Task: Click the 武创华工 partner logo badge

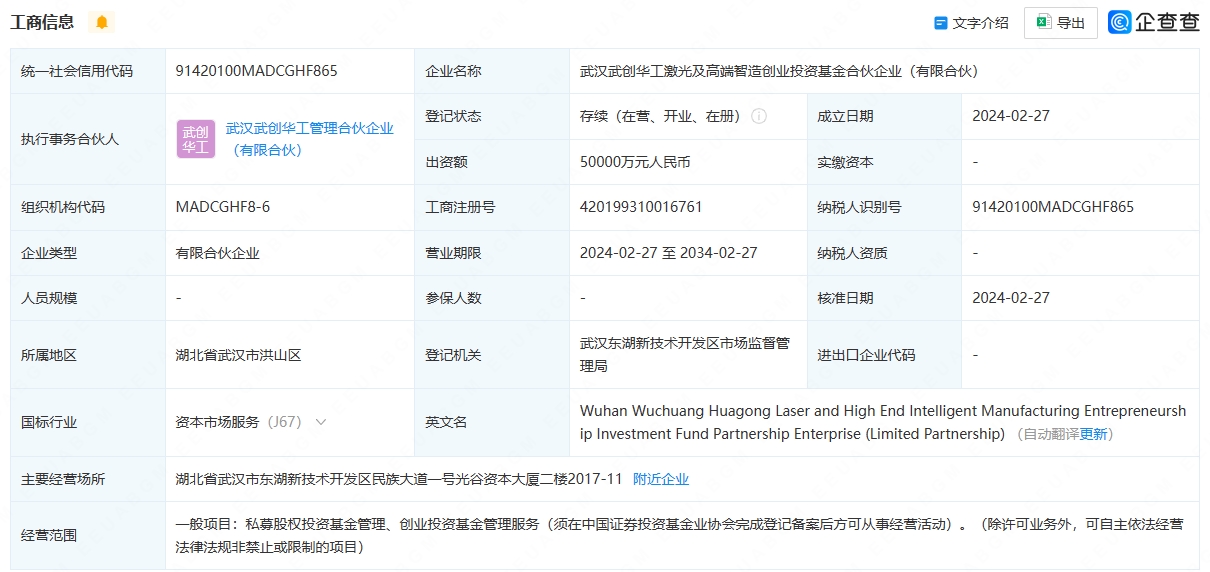Action: point(196,139)
